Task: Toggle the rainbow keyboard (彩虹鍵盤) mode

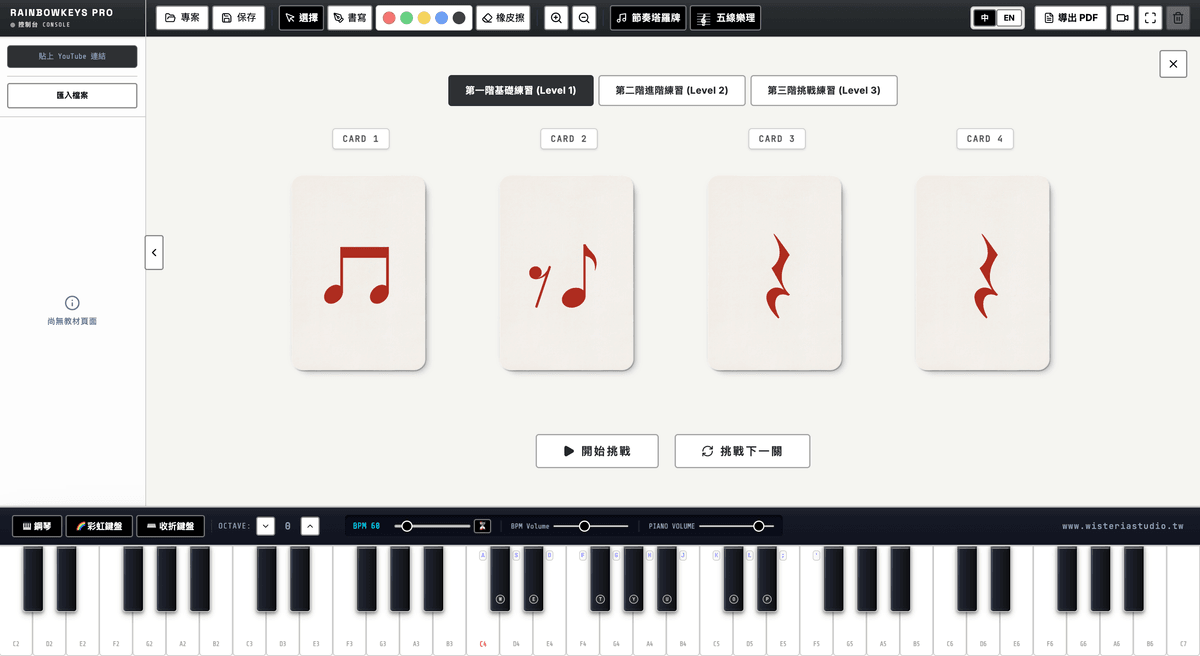Action: coord(99,526)
